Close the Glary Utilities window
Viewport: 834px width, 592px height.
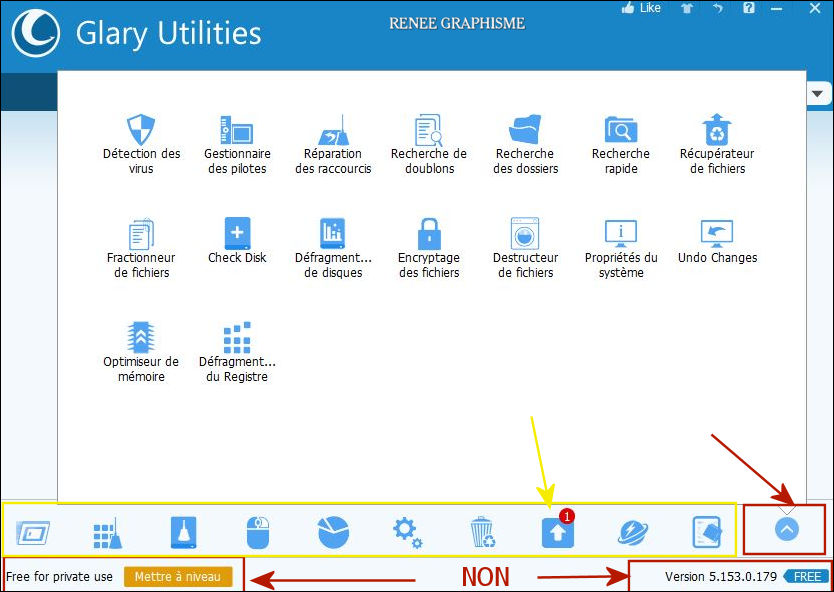[x=815, y=8]
